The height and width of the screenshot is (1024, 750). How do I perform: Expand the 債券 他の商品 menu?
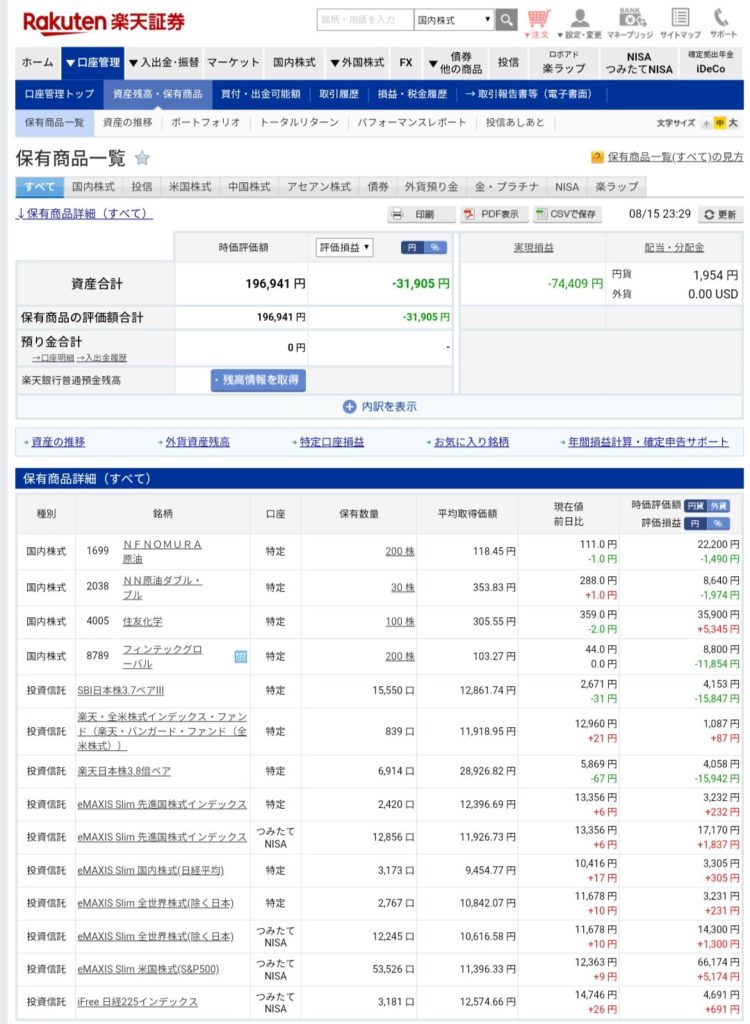(455, 63)
